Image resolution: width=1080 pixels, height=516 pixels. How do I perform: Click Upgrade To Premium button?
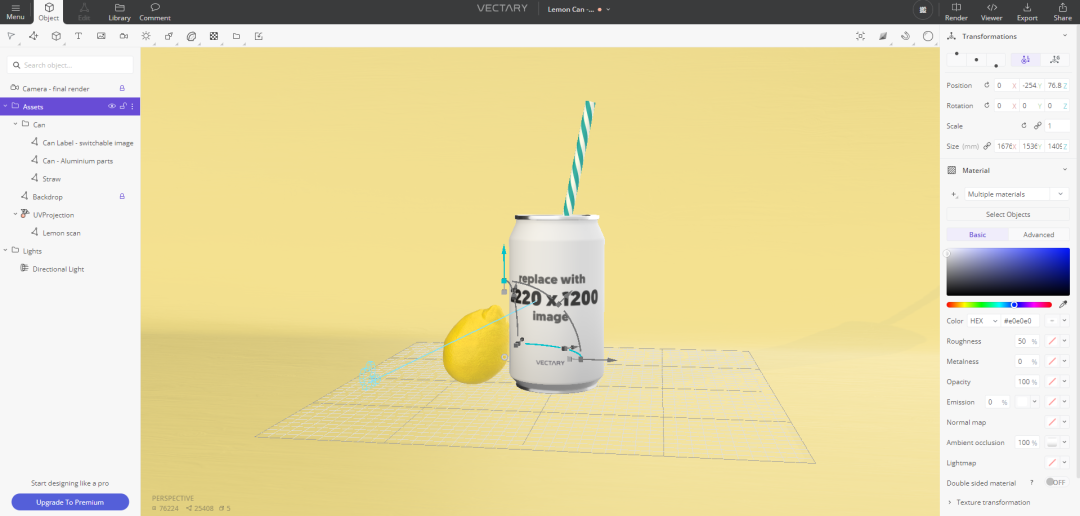(70, 501)
